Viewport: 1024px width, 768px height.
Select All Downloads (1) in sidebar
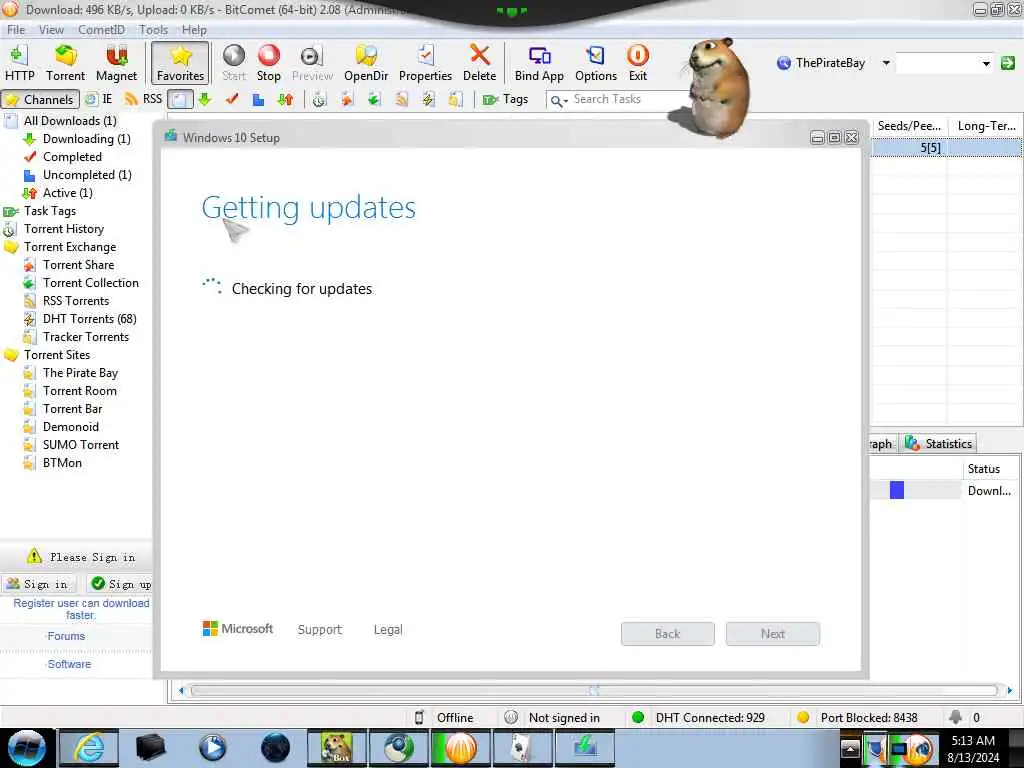(70, 121)
